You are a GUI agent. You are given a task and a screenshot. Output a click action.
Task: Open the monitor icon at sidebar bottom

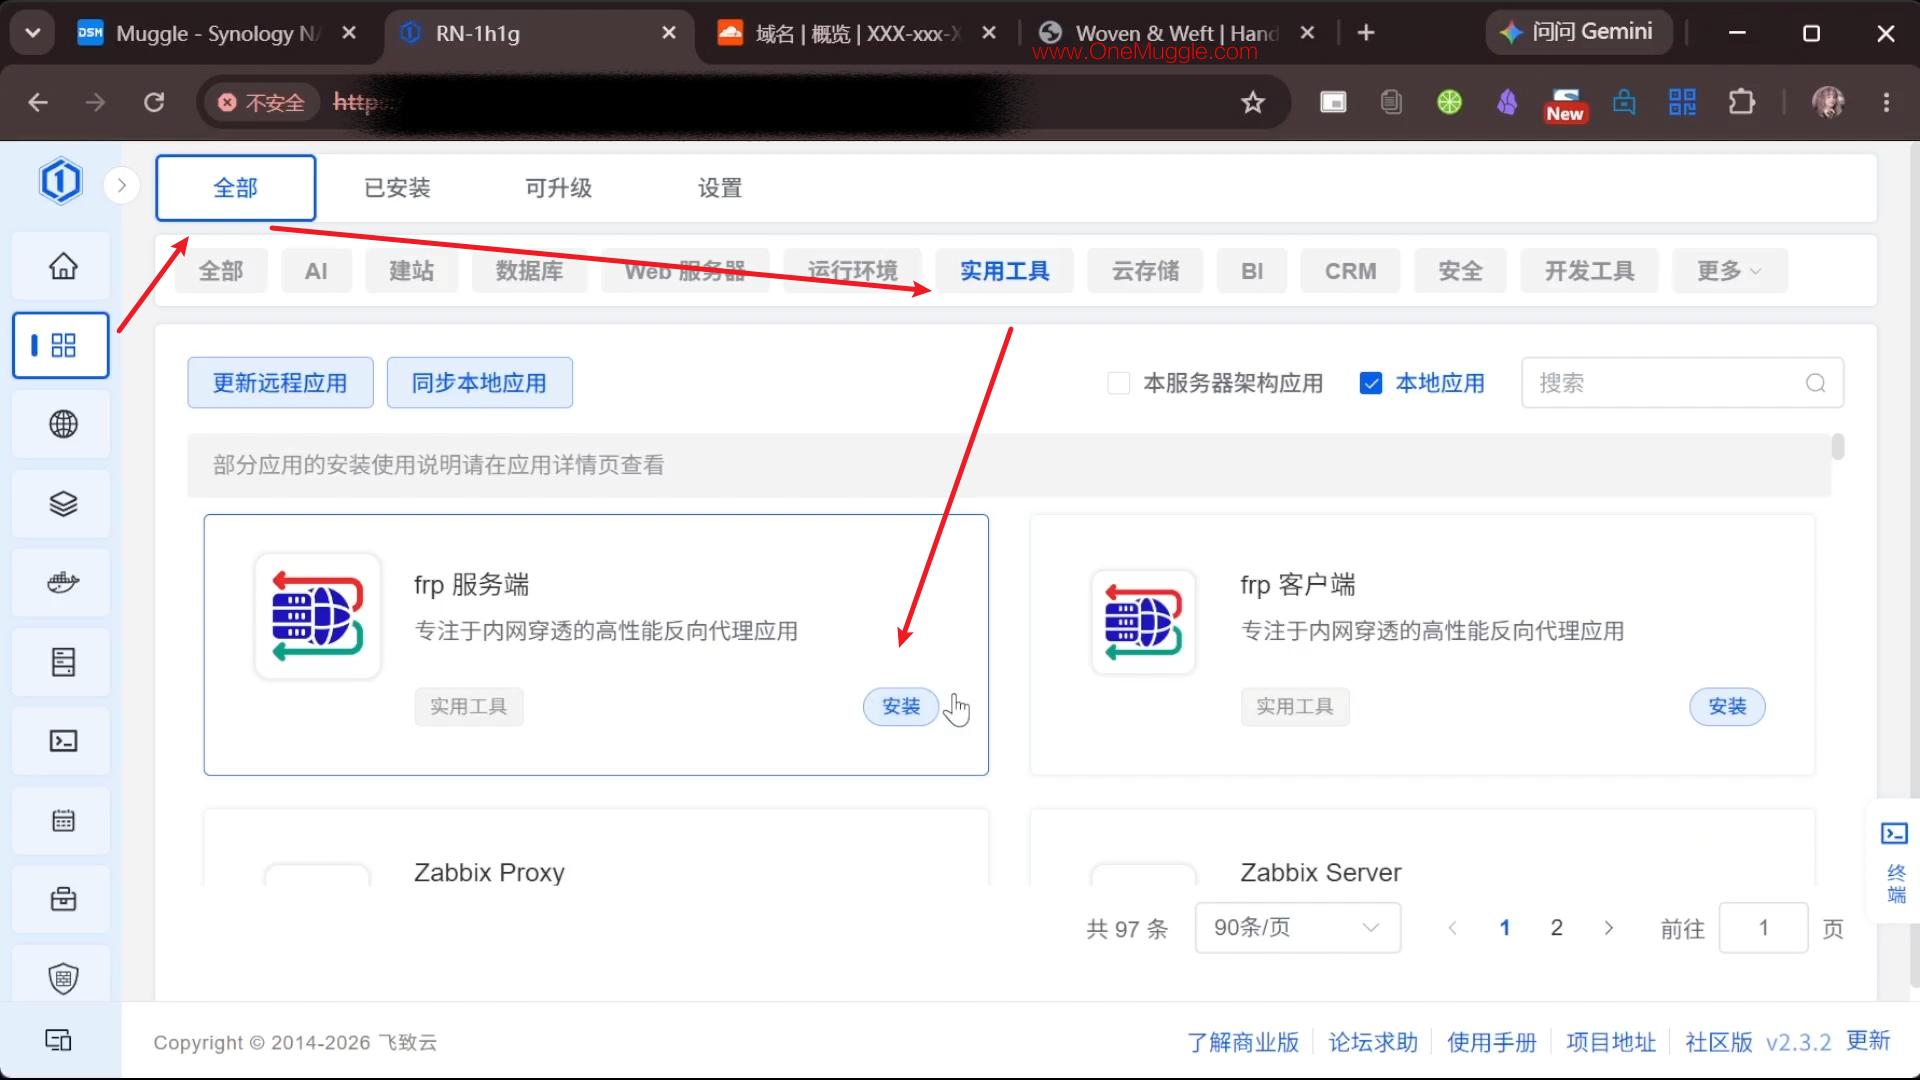coord(58,1040)
